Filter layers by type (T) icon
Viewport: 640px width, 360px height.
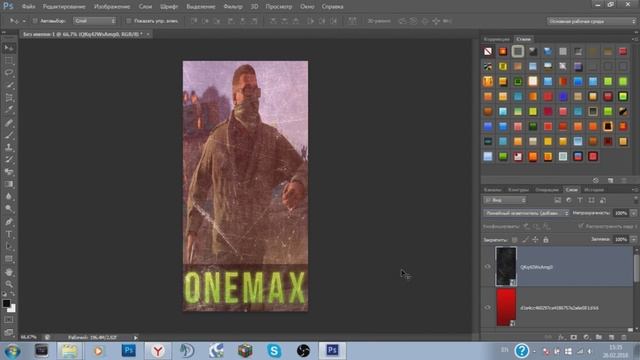pos(580,200)
